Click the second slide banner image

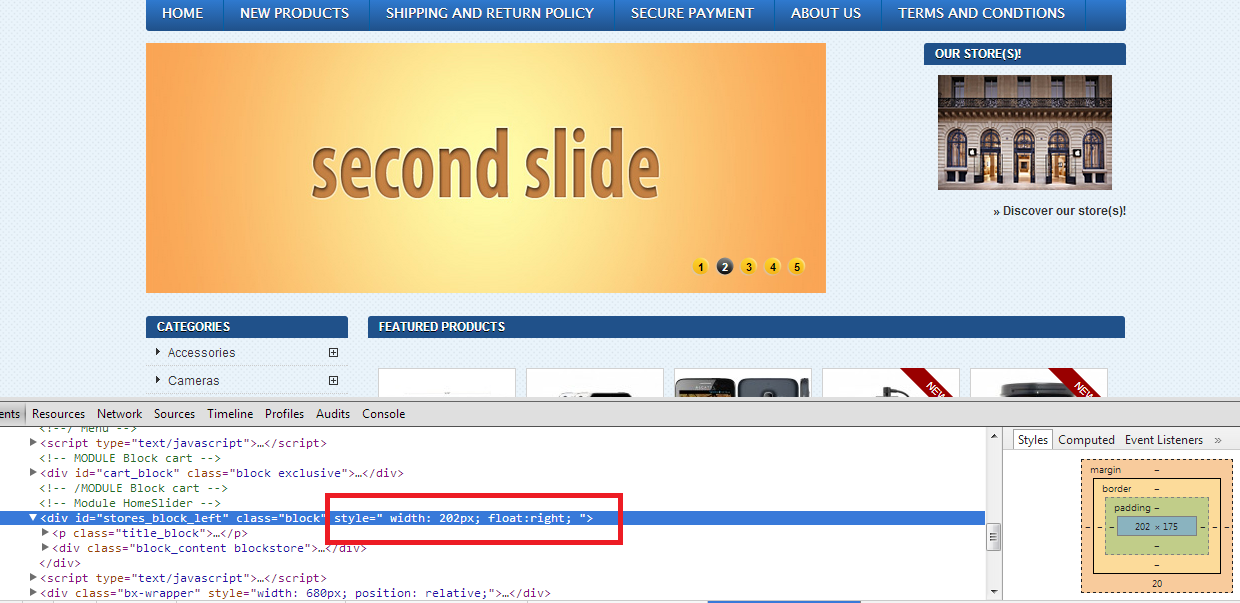click(486, 168)
